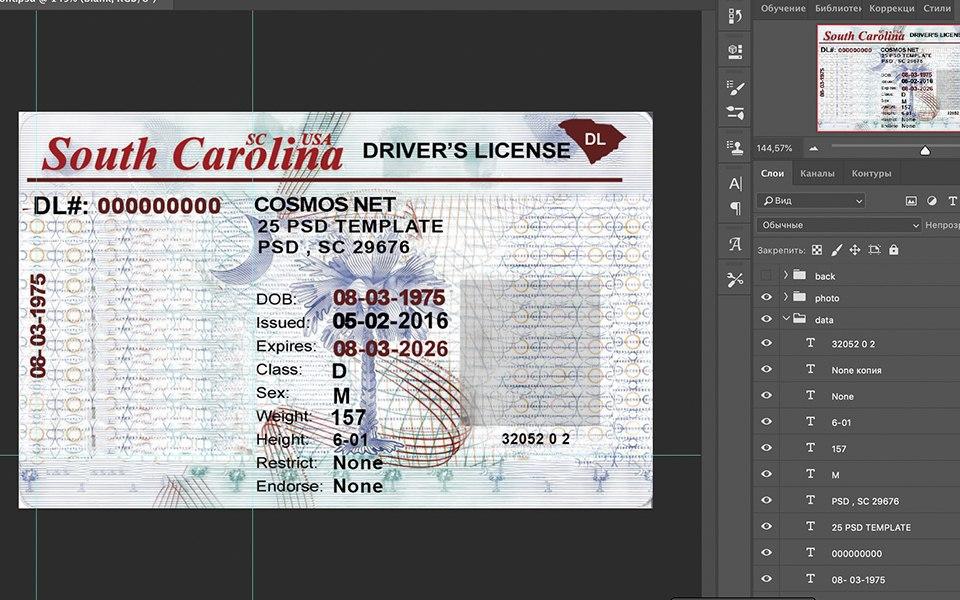This screenshot has width=960, height=600.
Task: Prevent artboard auto-nesting lock icon
Action: point(874,250)
